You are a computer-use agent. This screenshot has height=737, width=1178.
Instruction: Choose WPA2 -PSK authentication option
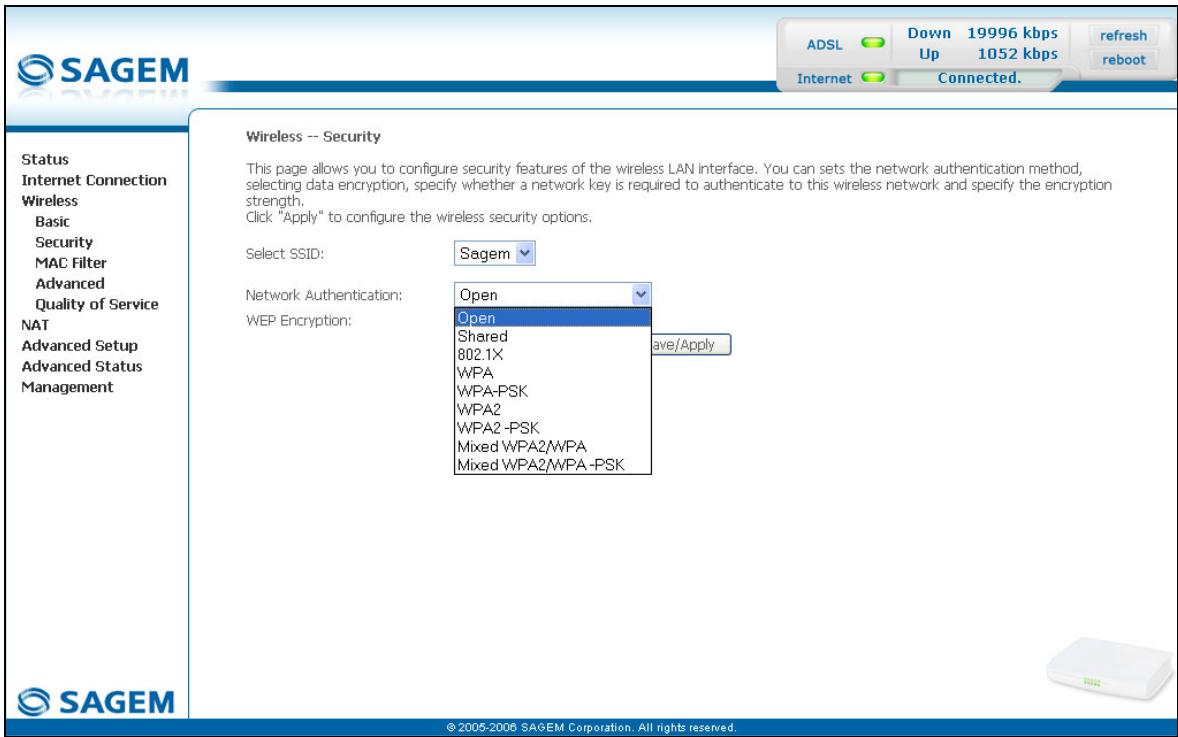click(552, 428)
